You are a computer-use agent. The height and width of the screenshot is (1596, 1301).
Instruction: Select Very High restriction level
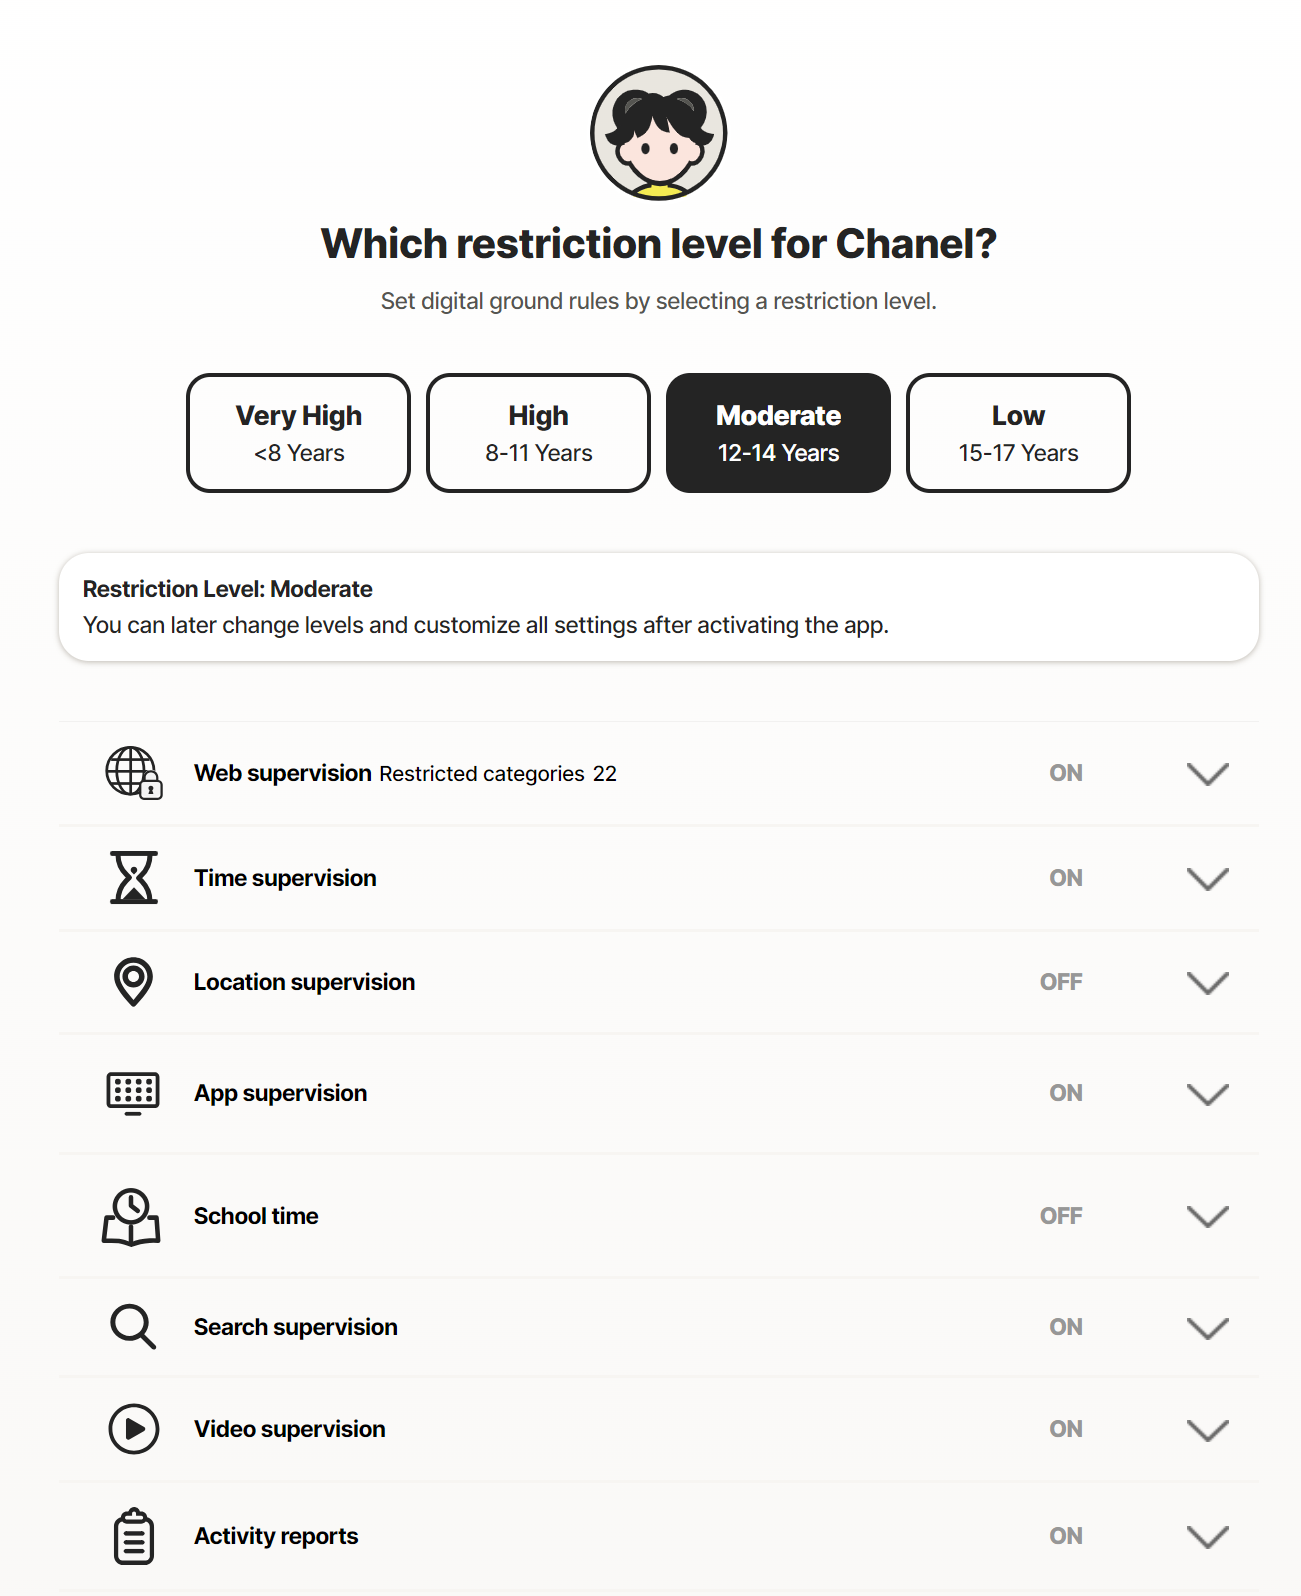tap(299, 433)
